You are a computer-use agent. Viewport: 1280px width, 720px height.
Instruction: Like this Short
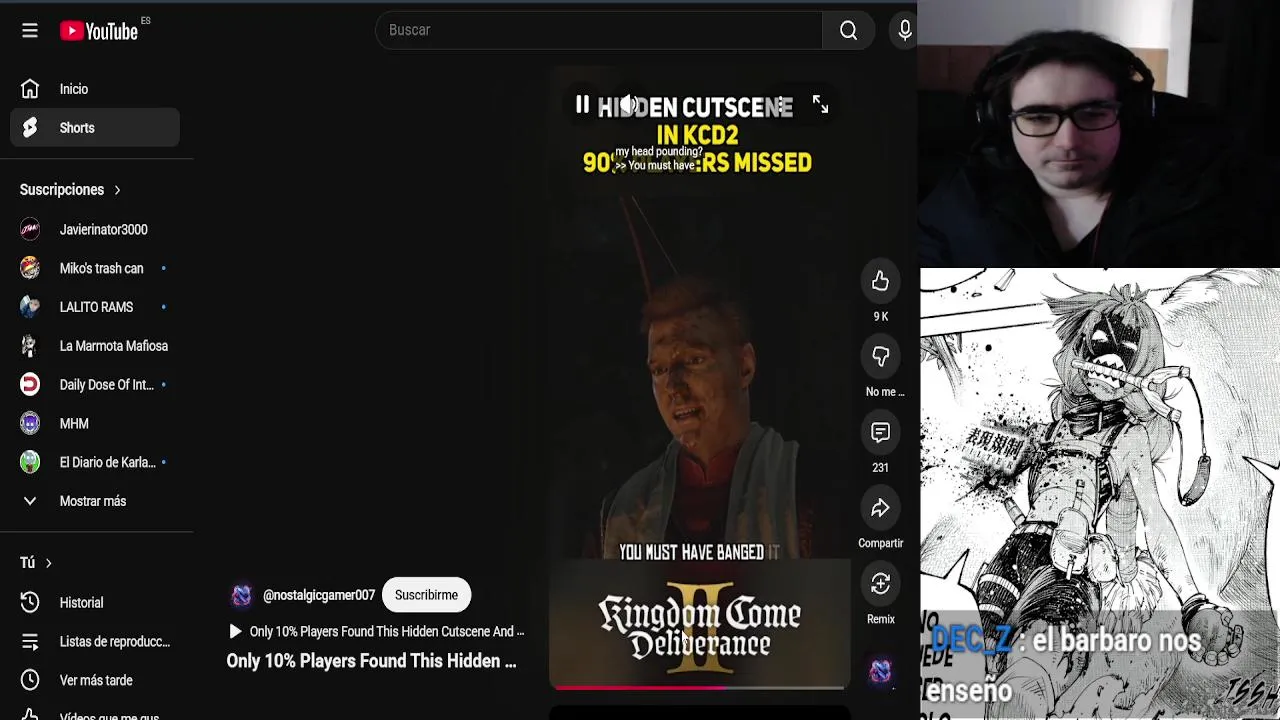tap(880, 281)
